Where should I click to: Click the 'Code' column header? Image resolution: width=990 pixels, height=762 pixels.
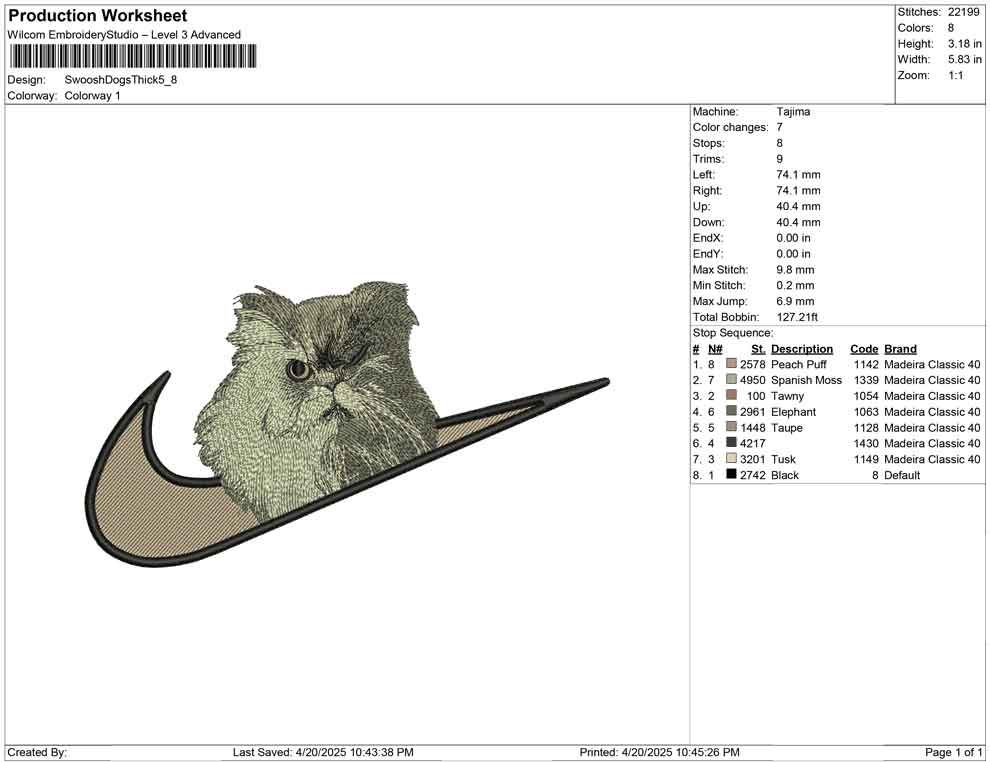coord(864,349)
